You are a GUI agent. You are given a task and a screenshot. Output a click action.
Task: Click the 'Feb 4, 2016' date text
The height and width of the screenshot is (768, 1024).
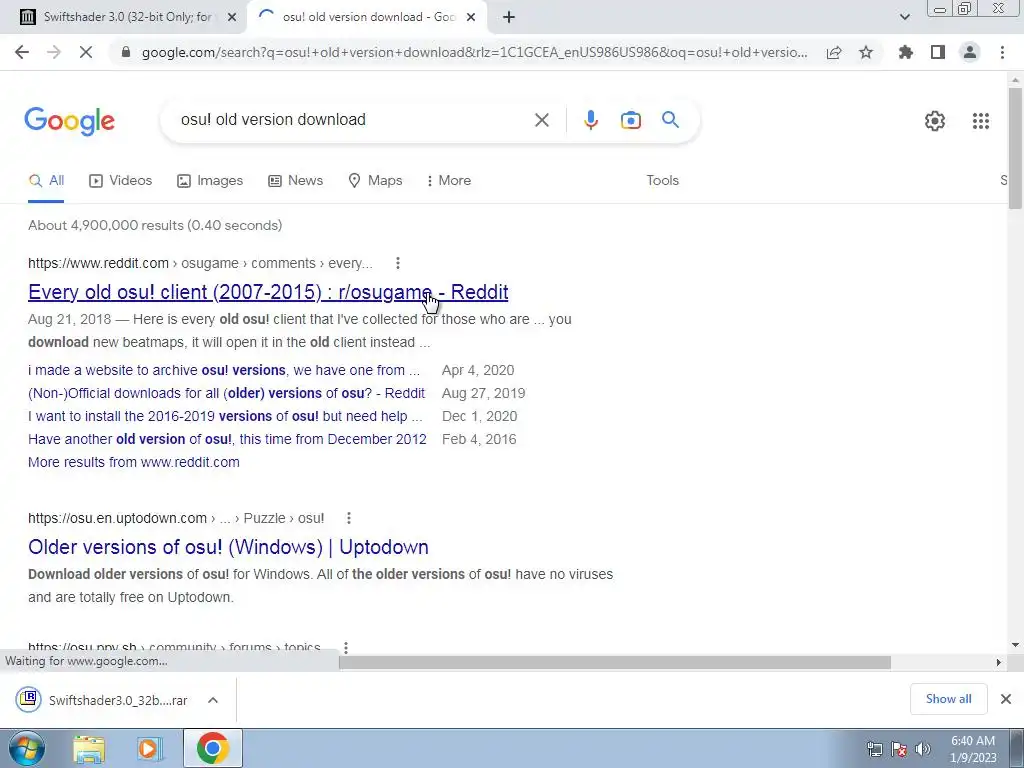pos(479,439)
